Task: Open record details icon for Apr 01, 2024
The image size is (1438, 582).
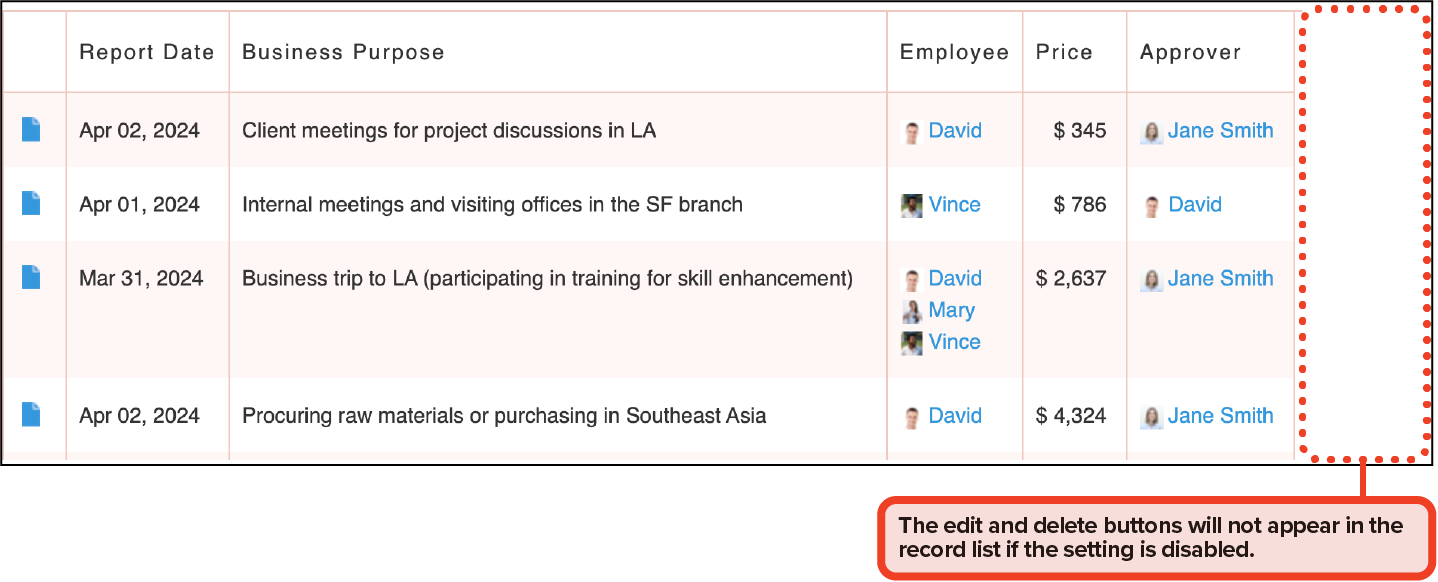Action: (x=31, y=204)
